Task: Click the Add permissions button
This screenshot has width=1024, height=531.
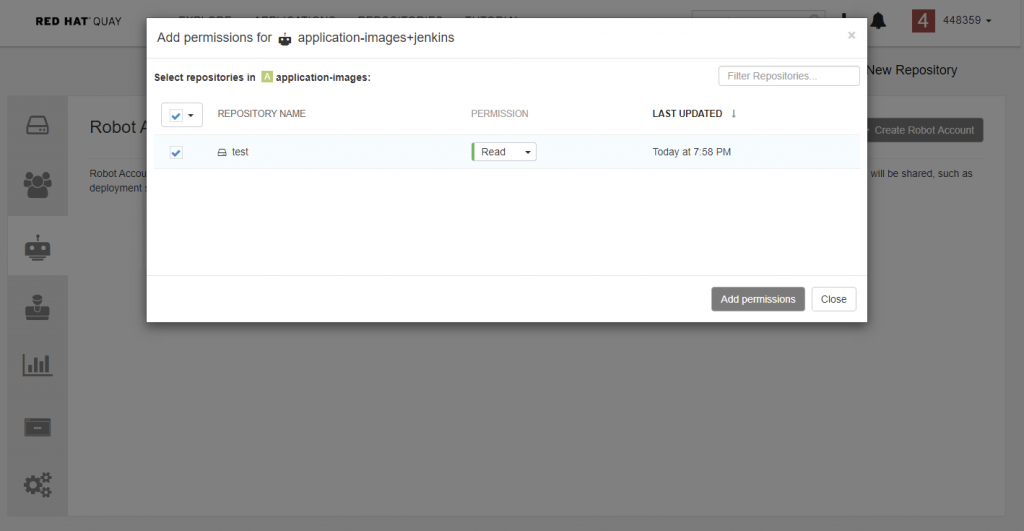Action: 758,299
